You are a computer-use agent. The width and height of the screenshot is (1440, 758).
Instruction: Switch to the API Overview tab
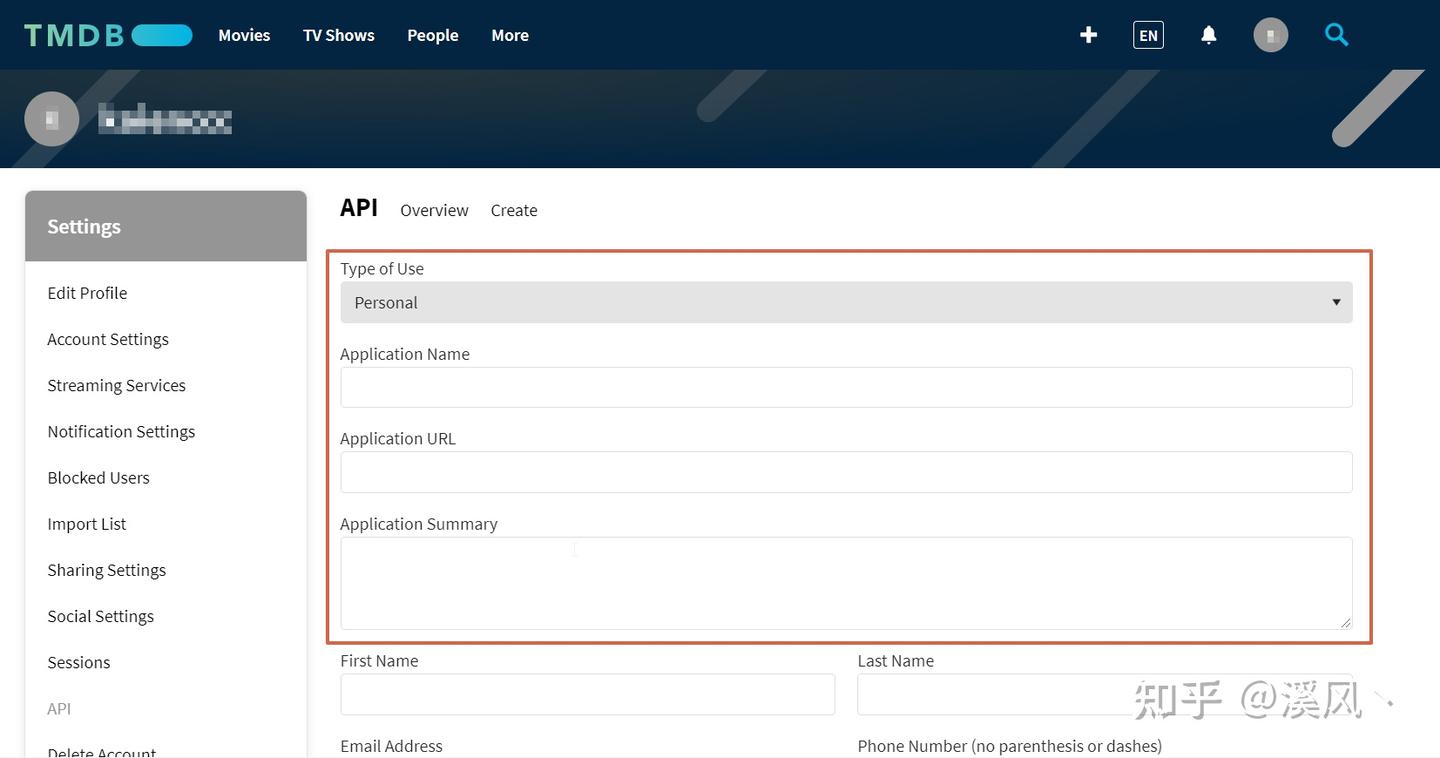click(434, 210)
